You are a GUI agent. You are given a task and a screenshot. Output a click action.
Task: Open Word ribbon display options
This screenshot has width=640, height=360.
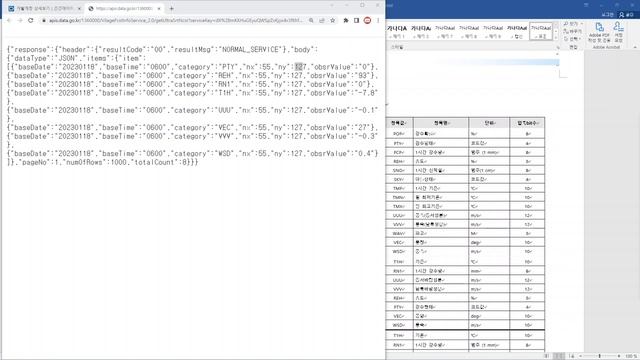586,5
